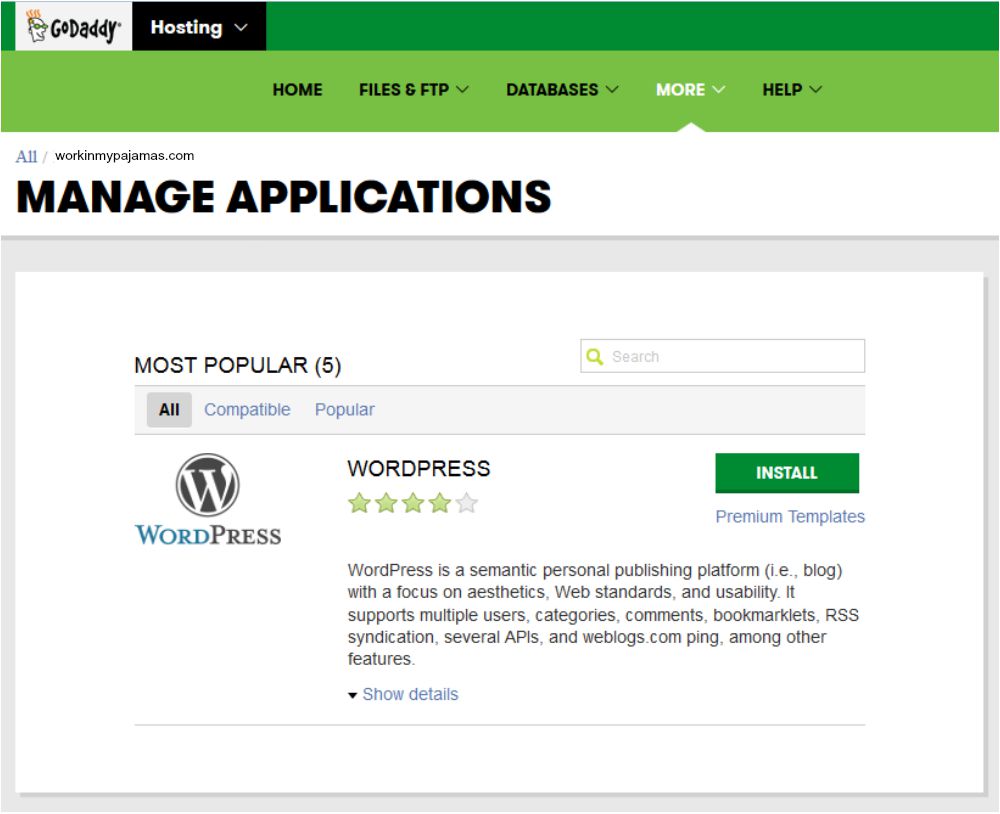Switch to the Popular filter tab
Image resolution: width=1000 pixels, height=814 pixels.
344,410
